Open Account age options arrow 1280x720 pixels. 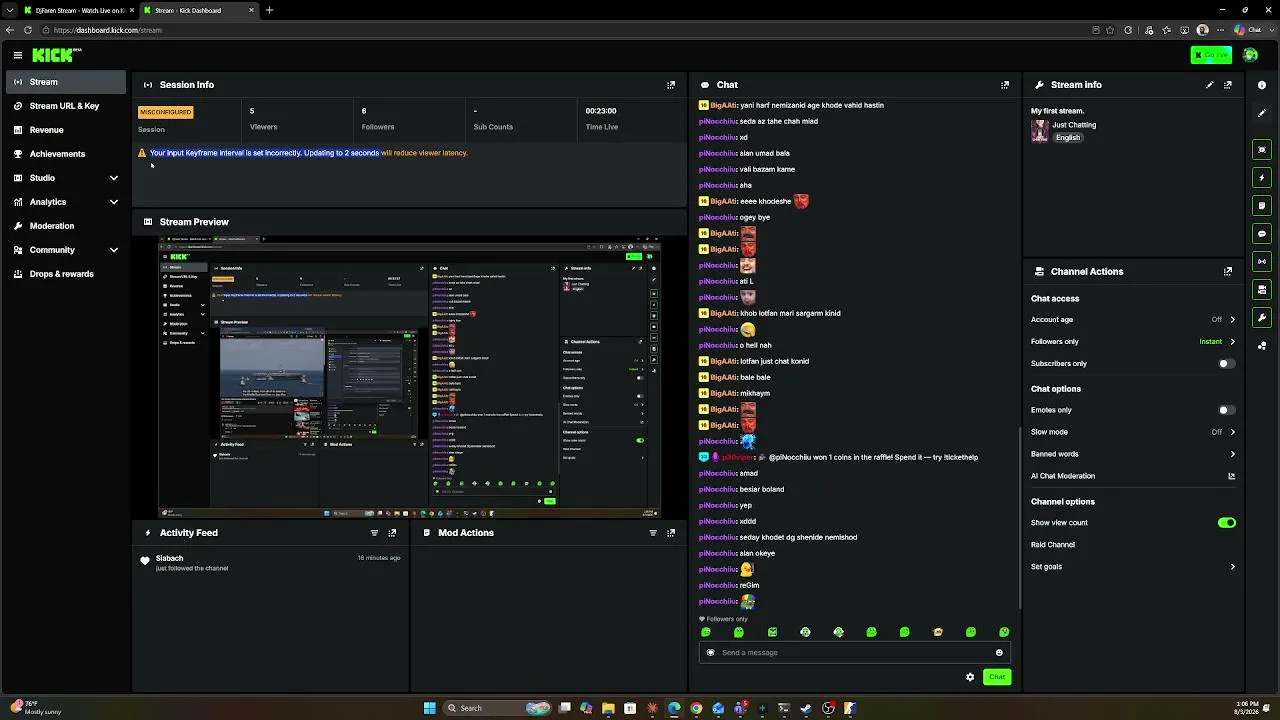[x=1232, y=320]
